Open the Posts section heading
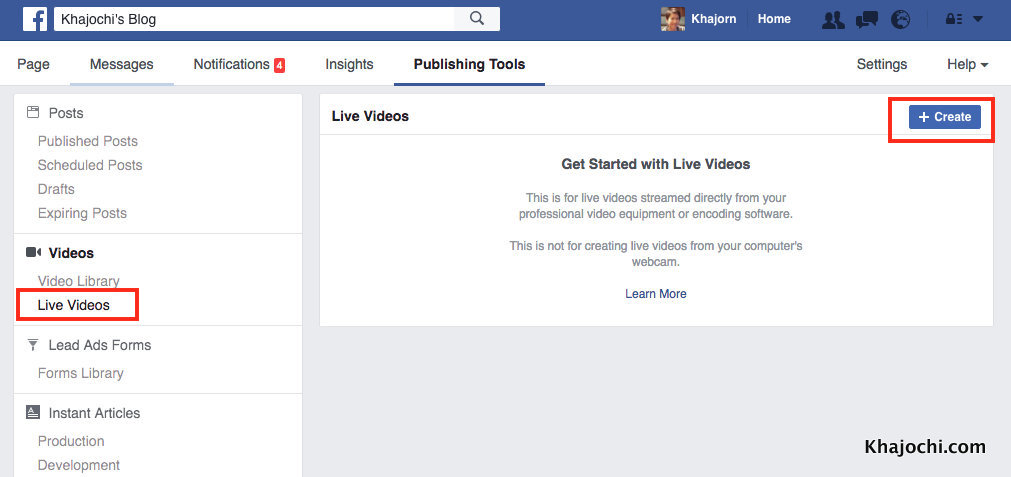 [66, 113]
